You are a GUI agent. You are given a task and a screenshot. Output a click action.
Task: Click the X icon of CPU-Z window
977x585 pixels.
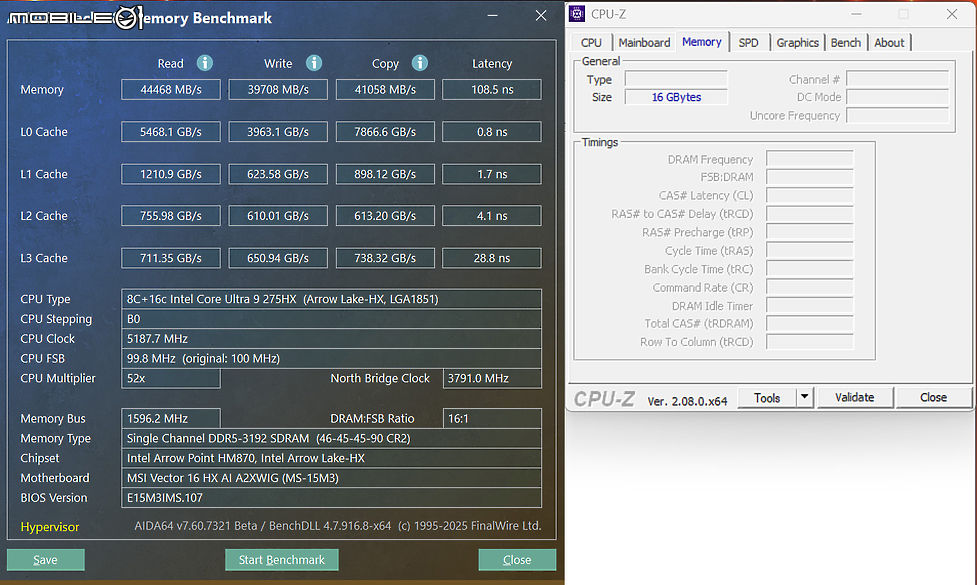point(951,14)
